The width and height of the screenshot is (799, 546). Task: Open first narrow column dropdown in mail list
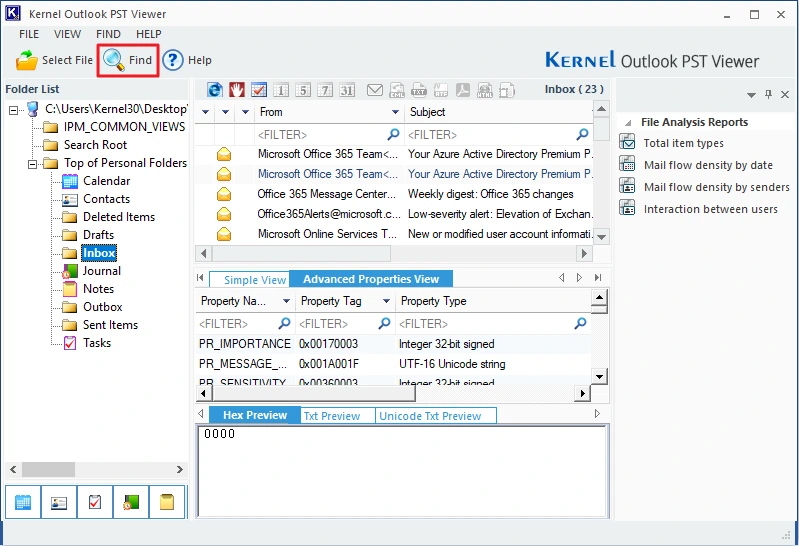tap(205, 112)
